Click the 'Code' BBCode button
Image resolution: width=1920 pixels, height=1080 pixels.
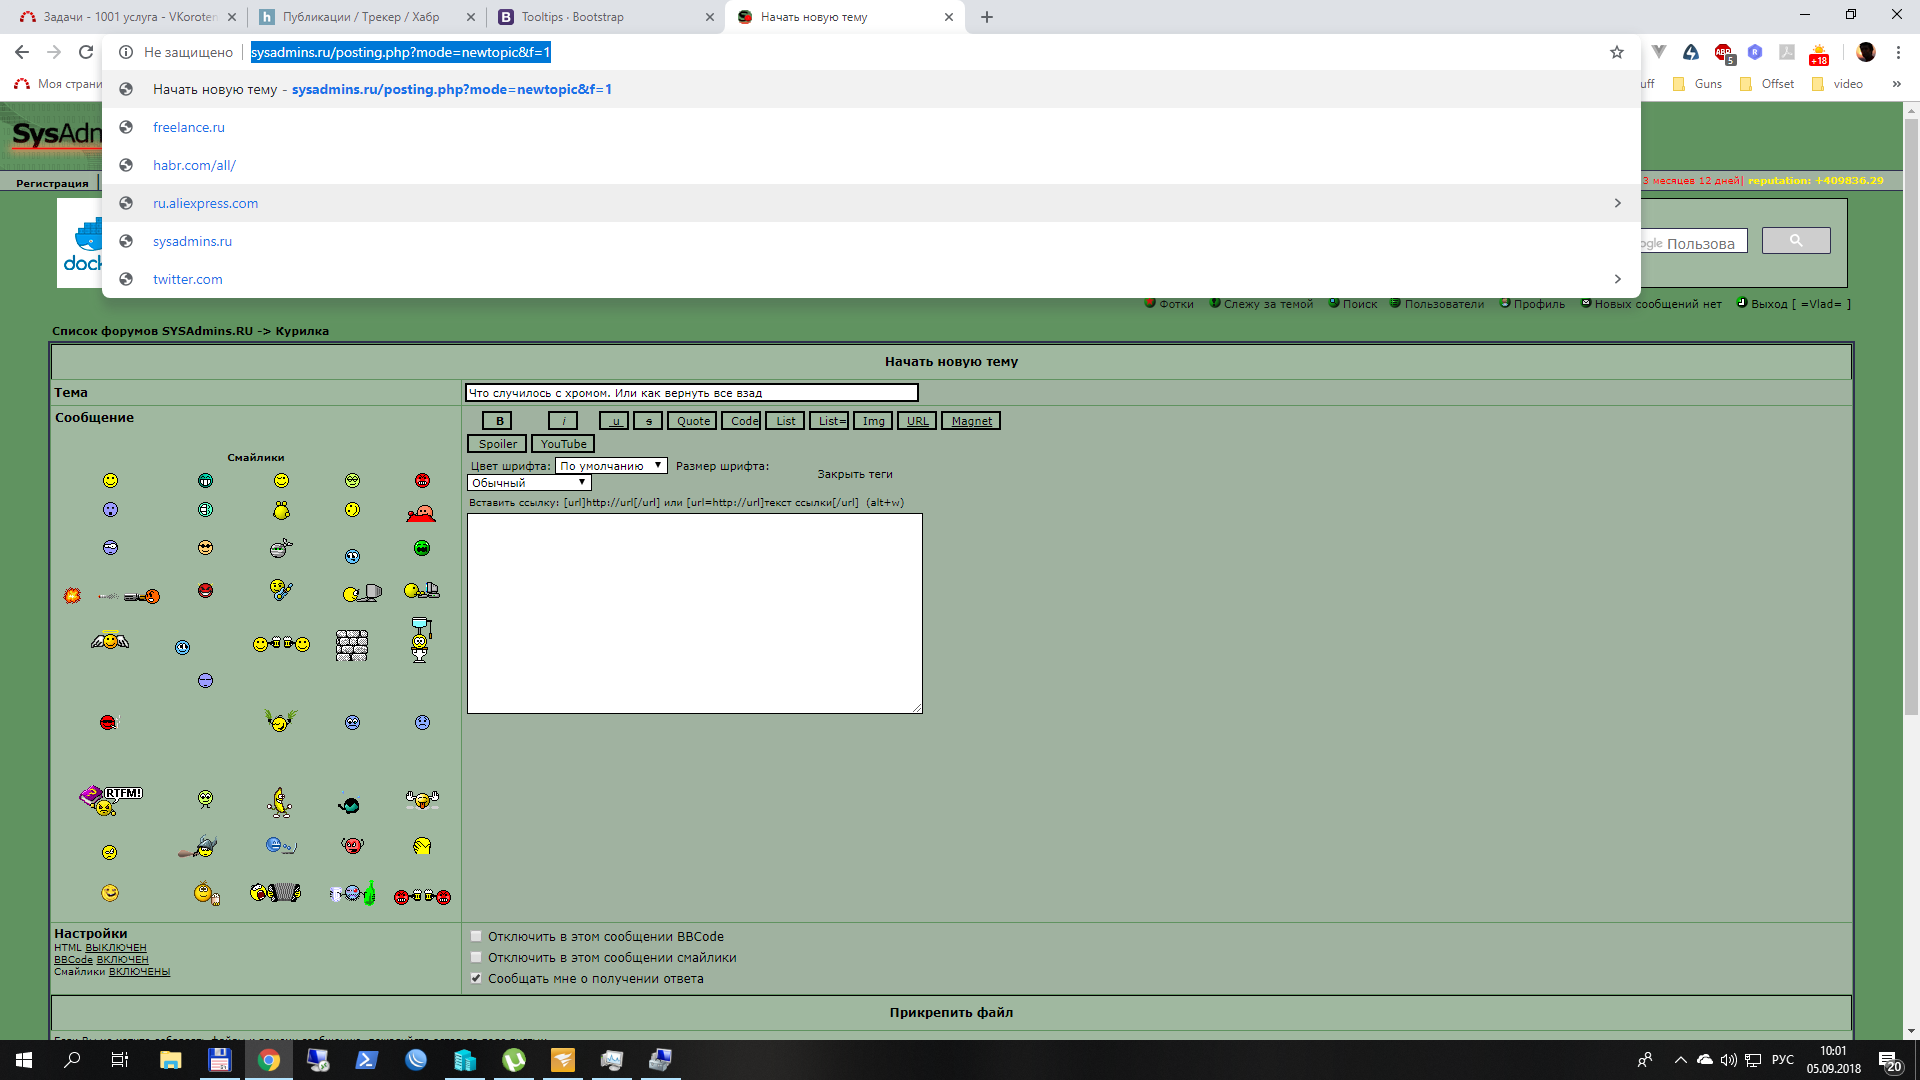click(742, 421)
